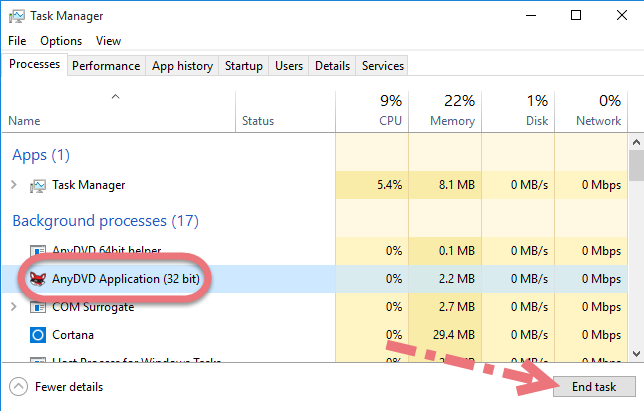644x411 pixels.
Task: Collapse view with Fewer details arrow icon
Action: [x=18, y=387]
